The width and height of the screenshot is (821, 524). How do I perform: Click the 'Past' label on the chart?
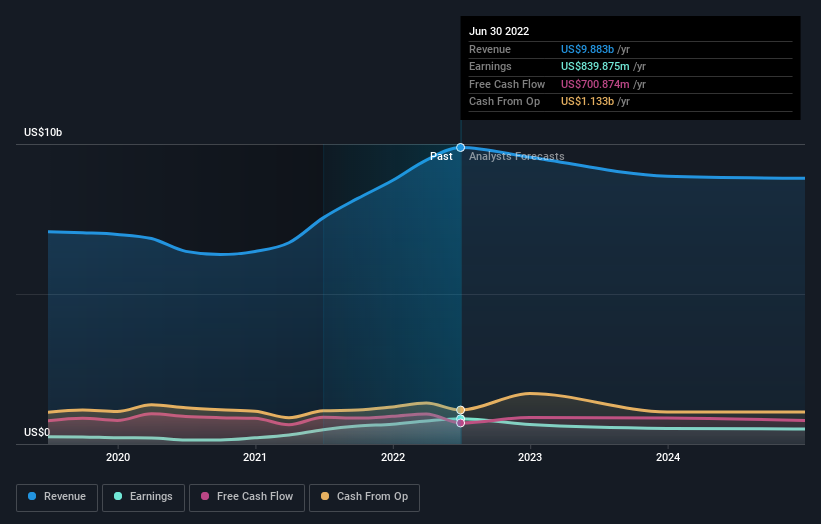[x=441, y=156]
